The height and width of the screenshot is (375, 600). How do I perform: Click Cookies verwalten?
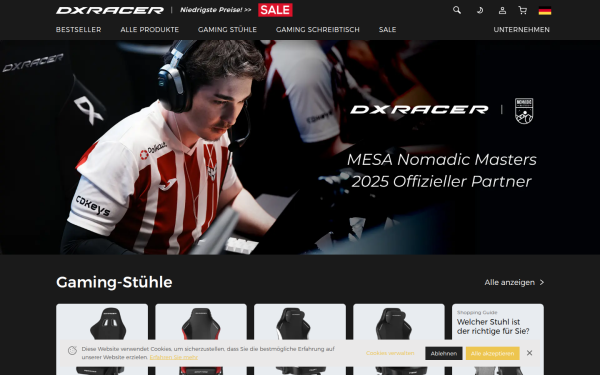pyautogui.click(x=390, y=353)
